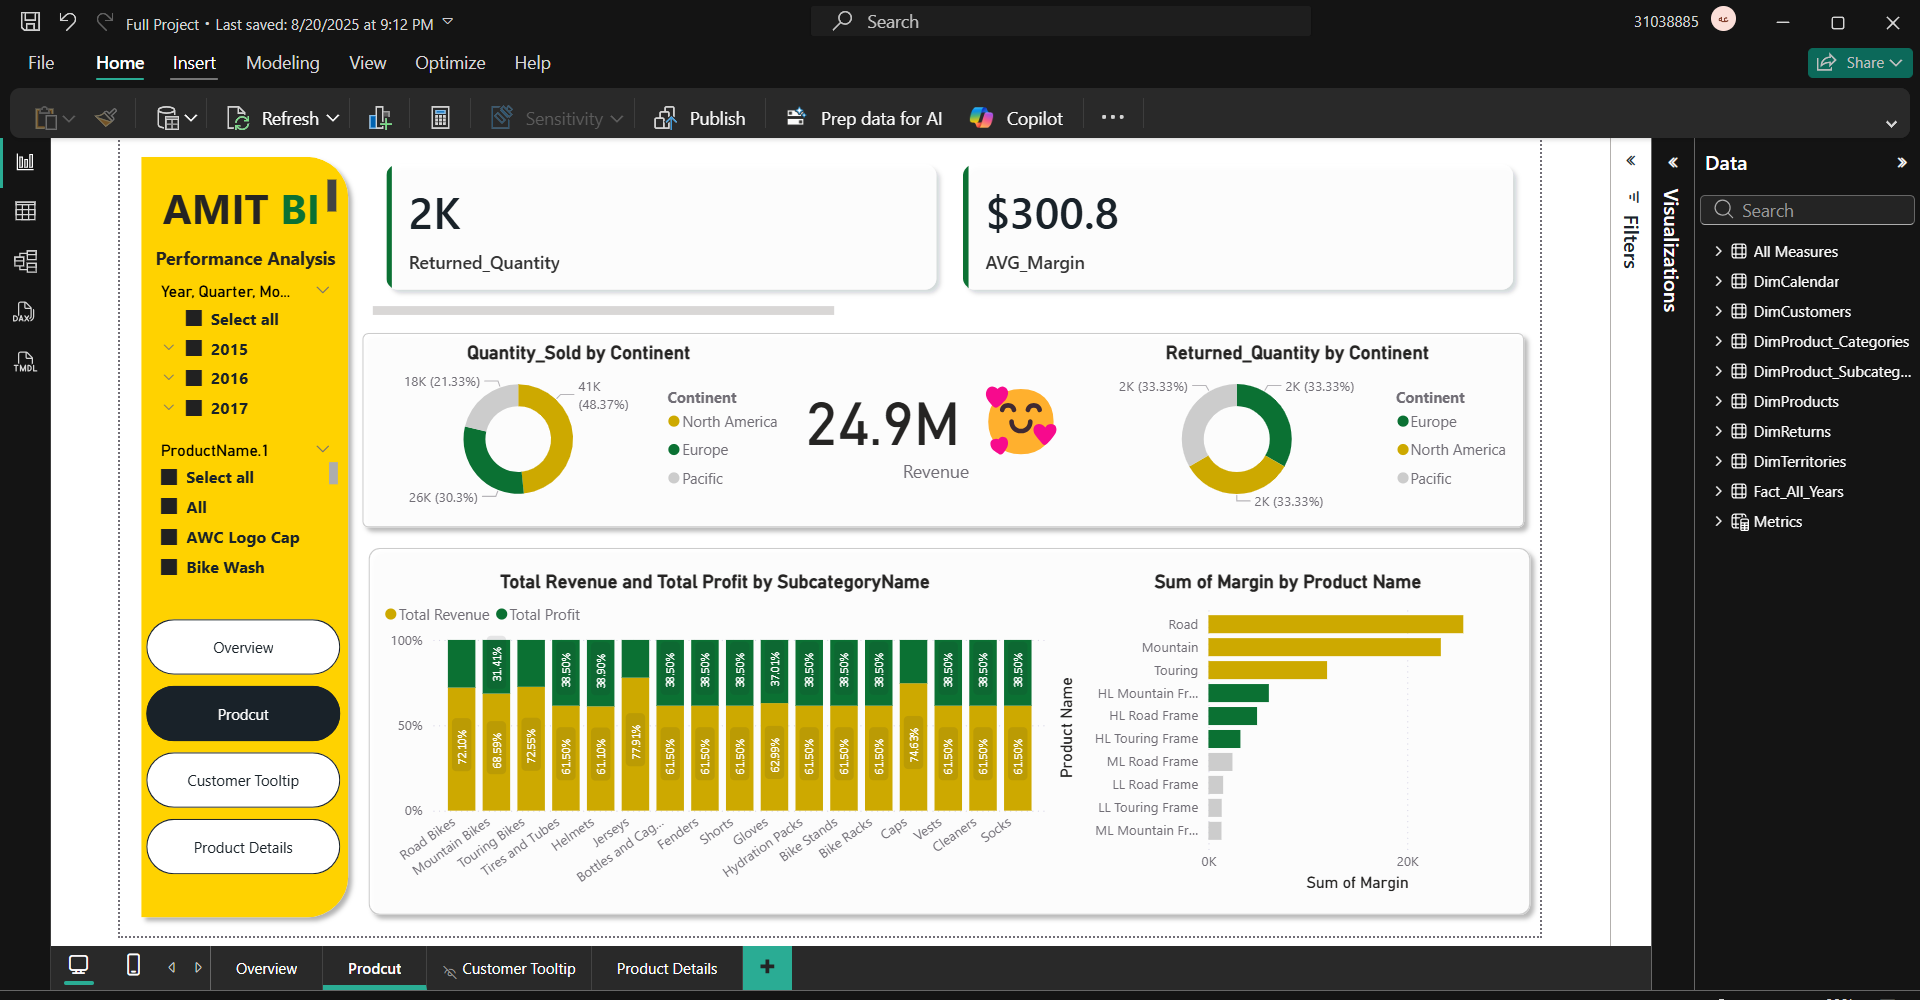Open the Model view icon
This screenshot has width=1920, height=1000.
(x=25, y=262)
